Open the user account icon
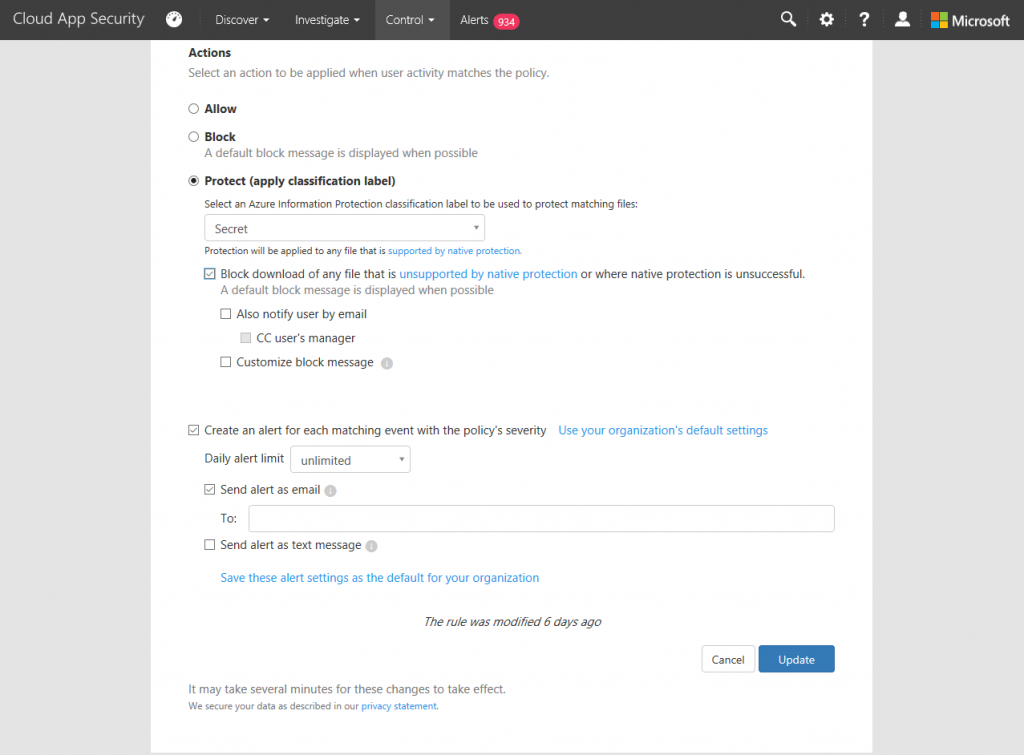 pos(901,18)
